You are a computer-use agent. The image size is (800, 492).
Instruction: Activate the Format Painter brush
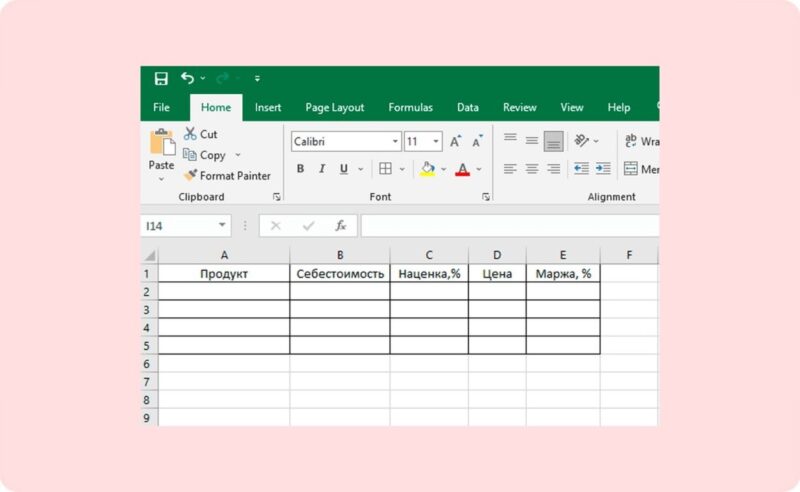(227, 176)
